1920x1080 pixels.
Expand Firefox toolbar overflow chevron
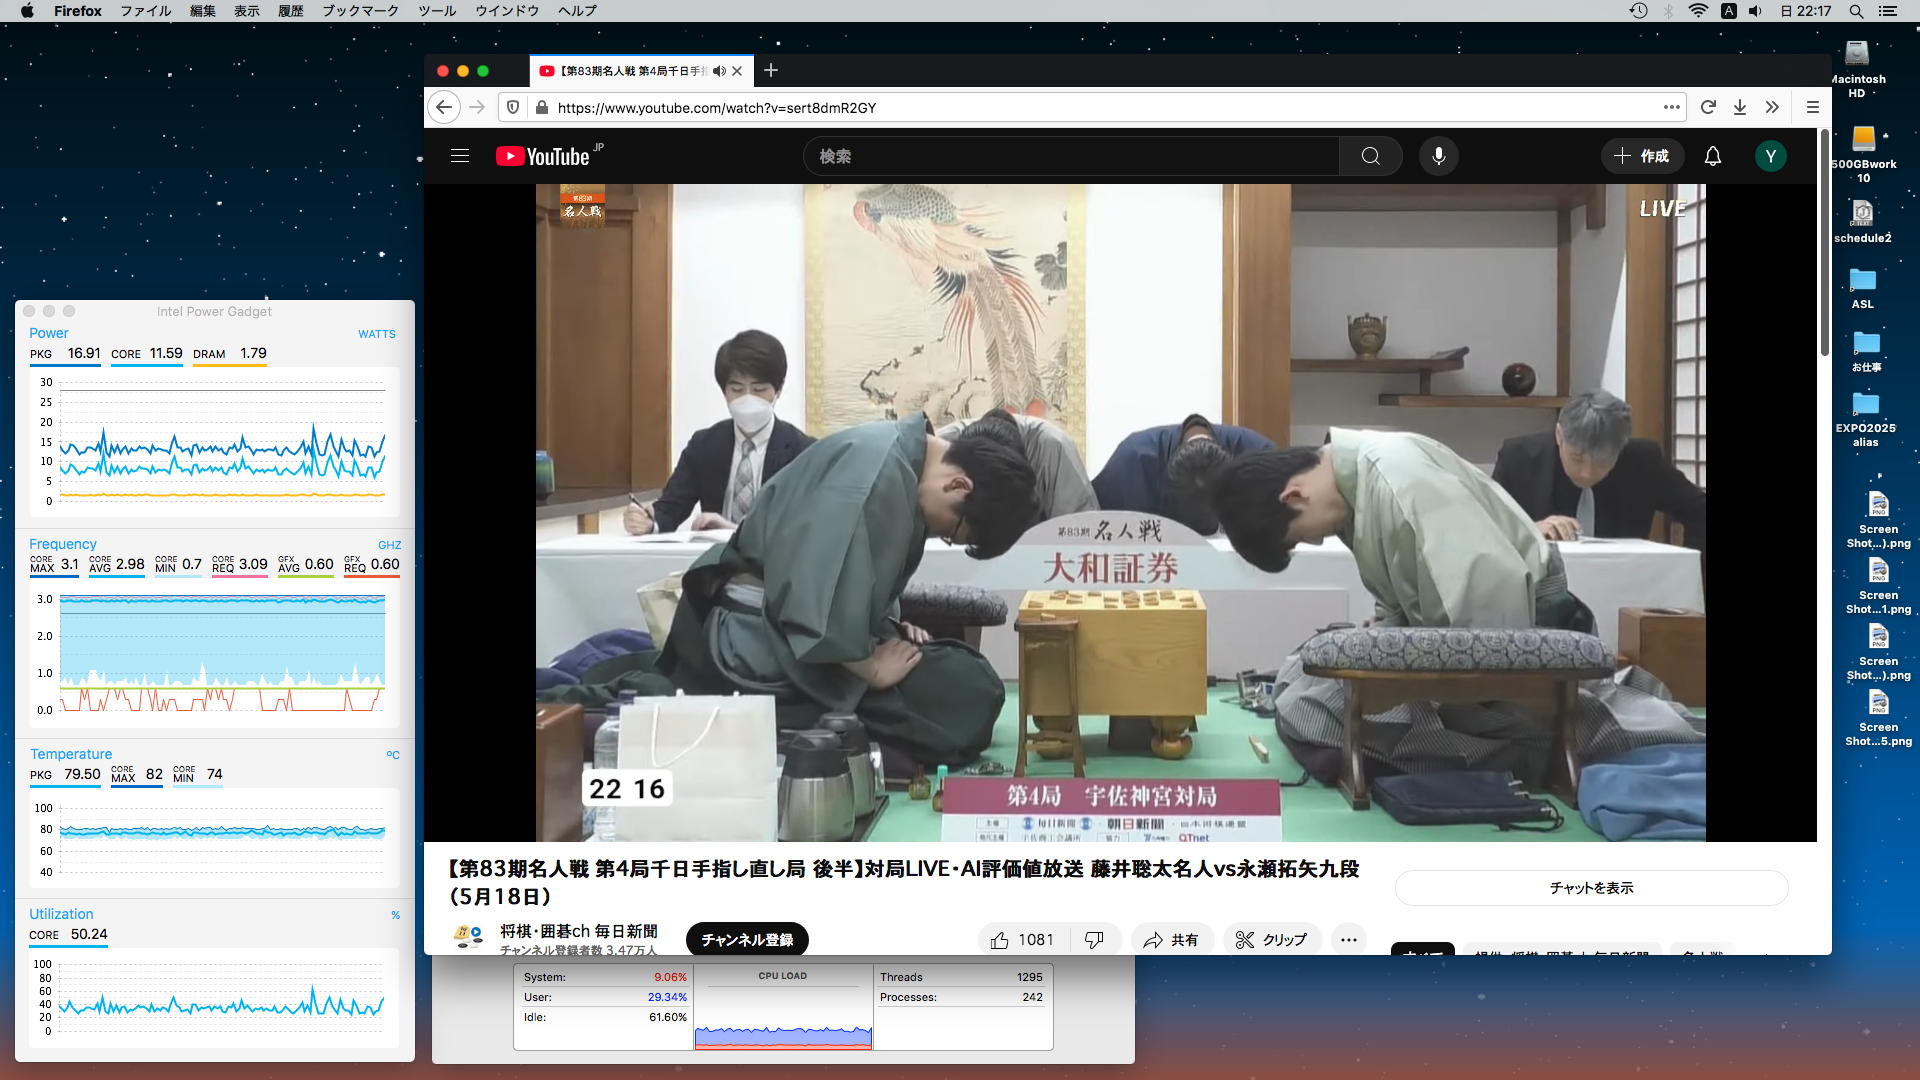[1772, 107]
